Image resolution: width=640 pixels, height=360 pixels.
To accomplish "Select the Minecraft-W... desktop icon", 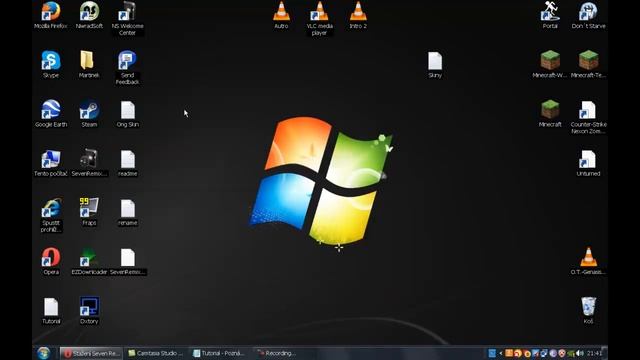I will tap(550, 64).
